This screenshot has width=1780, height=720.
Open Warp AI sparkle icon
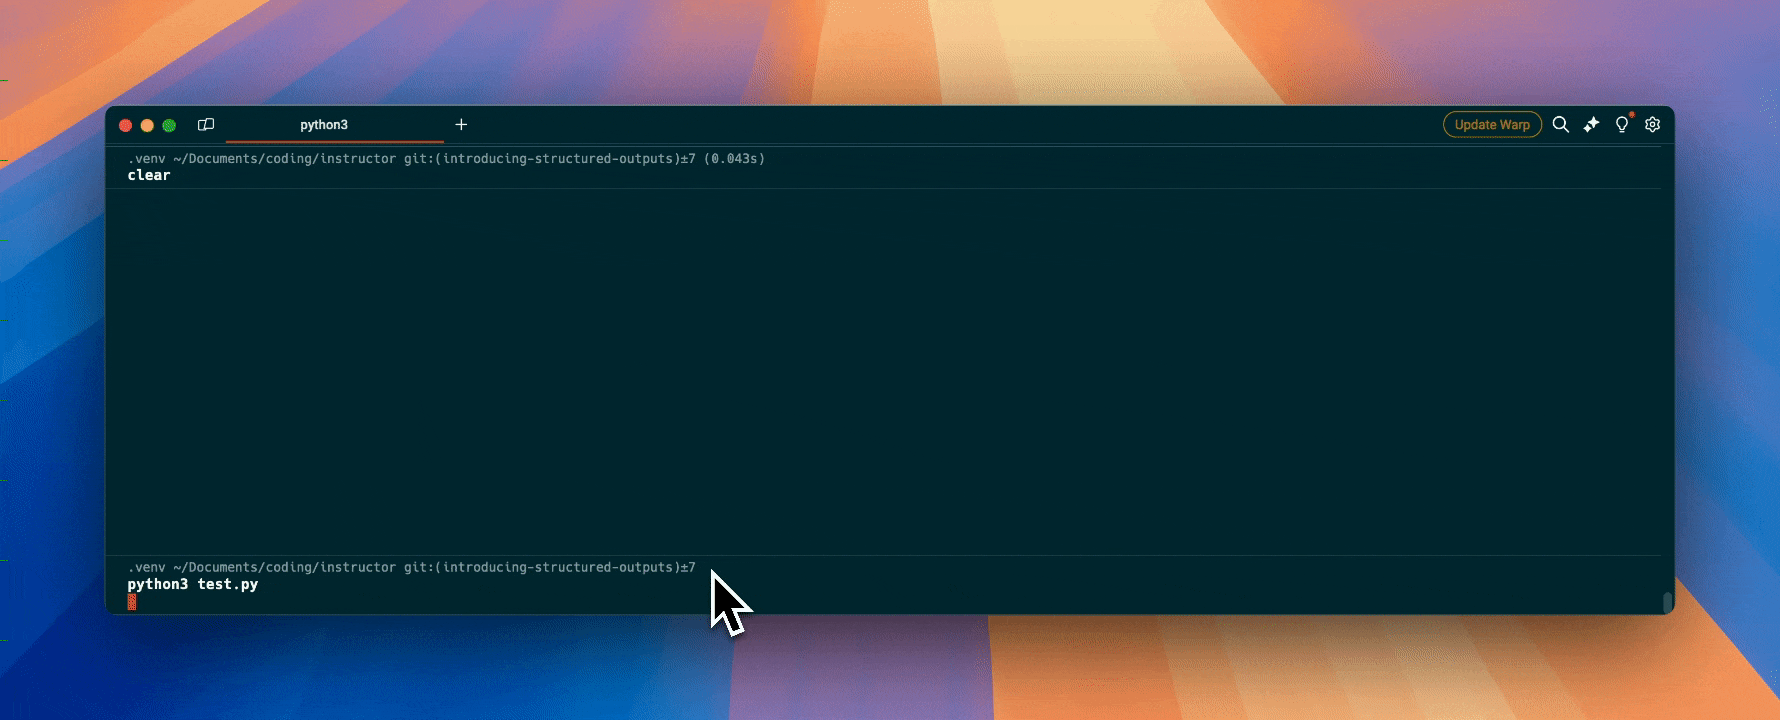1591,125
